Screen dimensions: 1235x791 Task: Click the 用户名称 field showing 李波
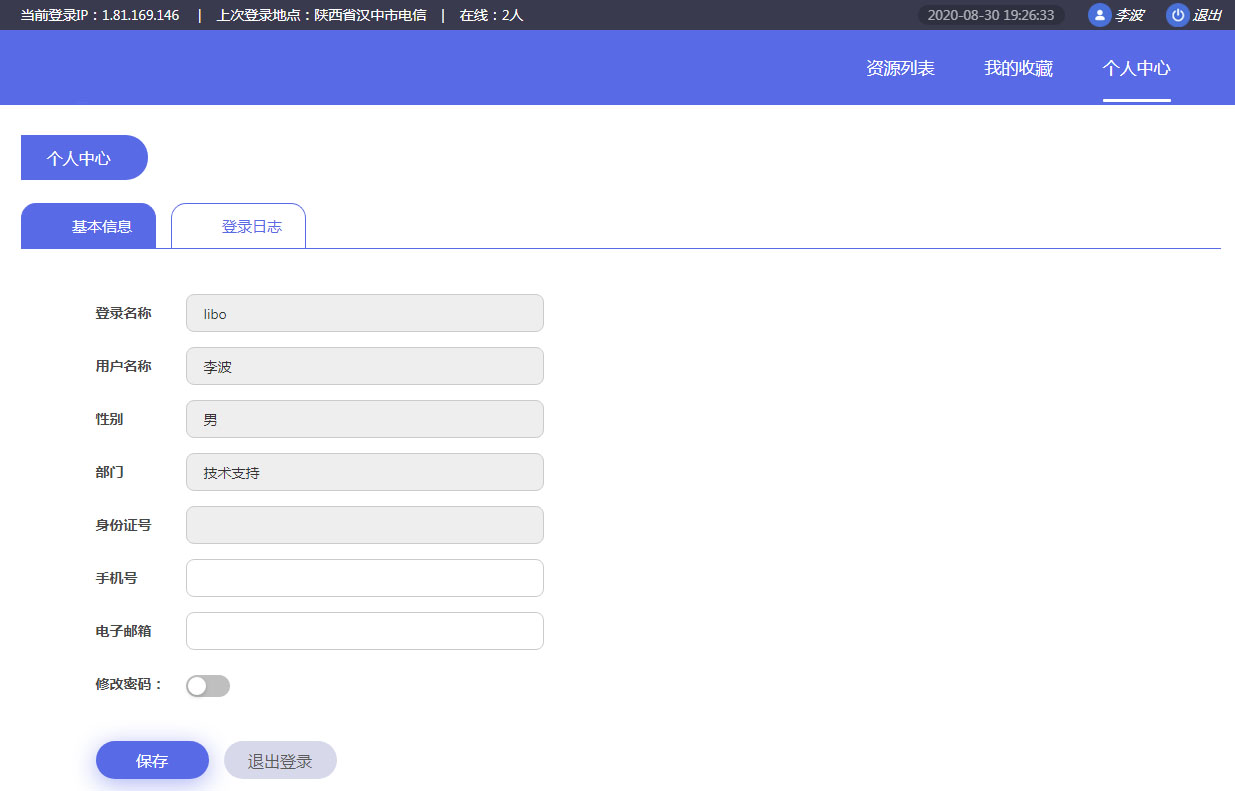click(365, 366)
